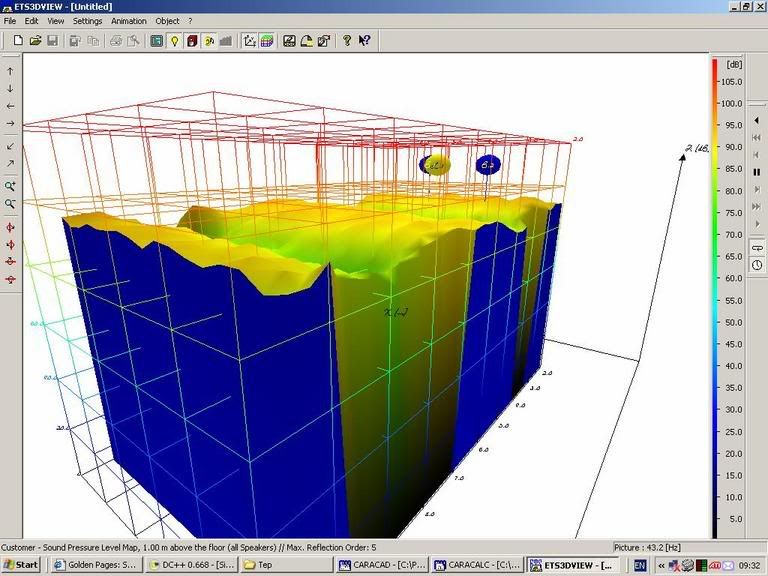Viewport: 768px width, 576px height.
Task: Click the Windows Start button
Action: click(x=21, y=565)
